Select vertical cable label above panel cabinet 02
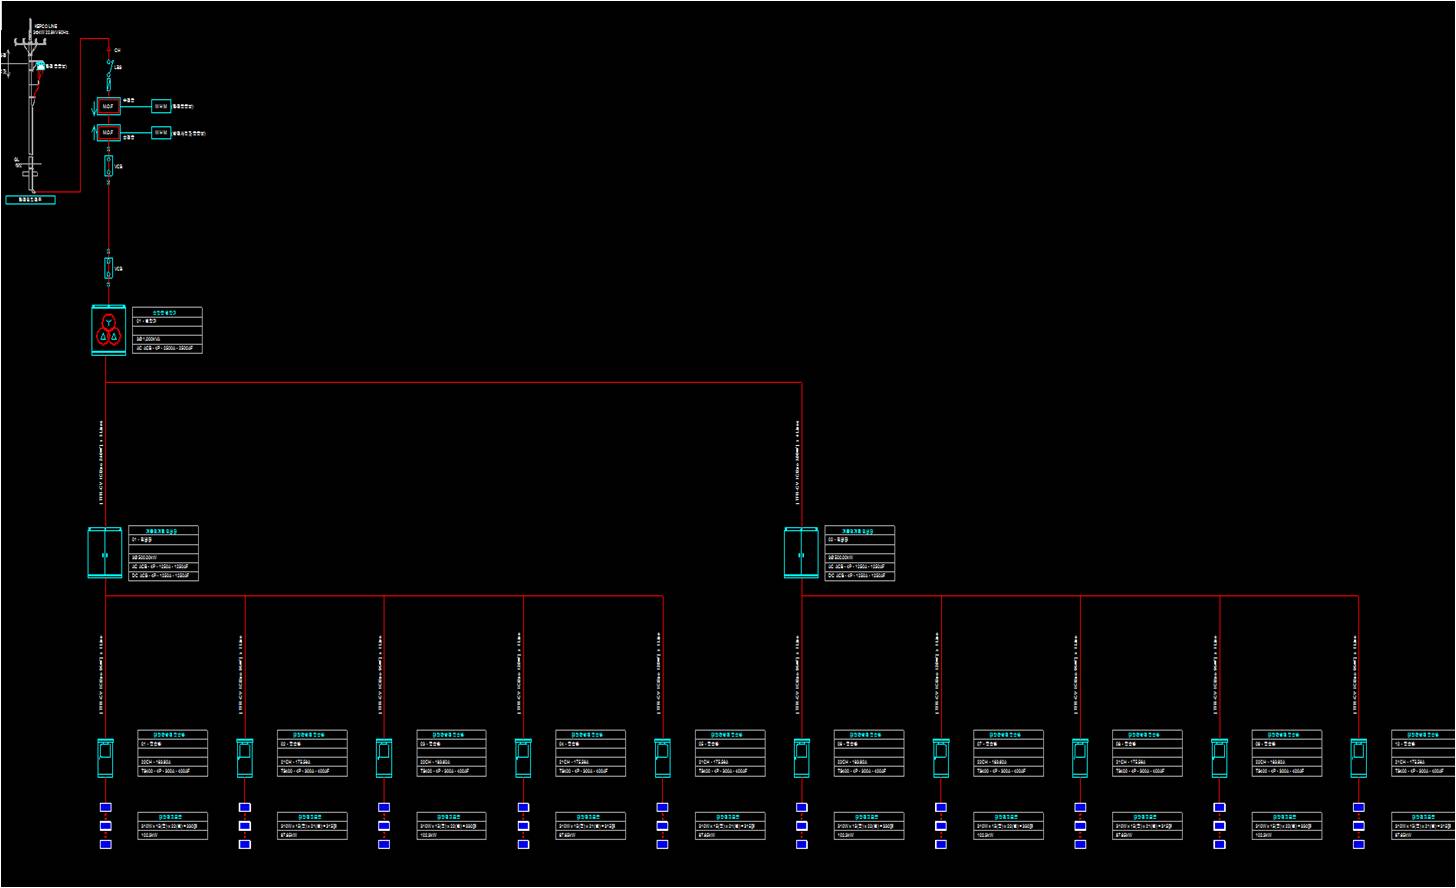This screenshot has width=1456, height=888. click(797, 461)
